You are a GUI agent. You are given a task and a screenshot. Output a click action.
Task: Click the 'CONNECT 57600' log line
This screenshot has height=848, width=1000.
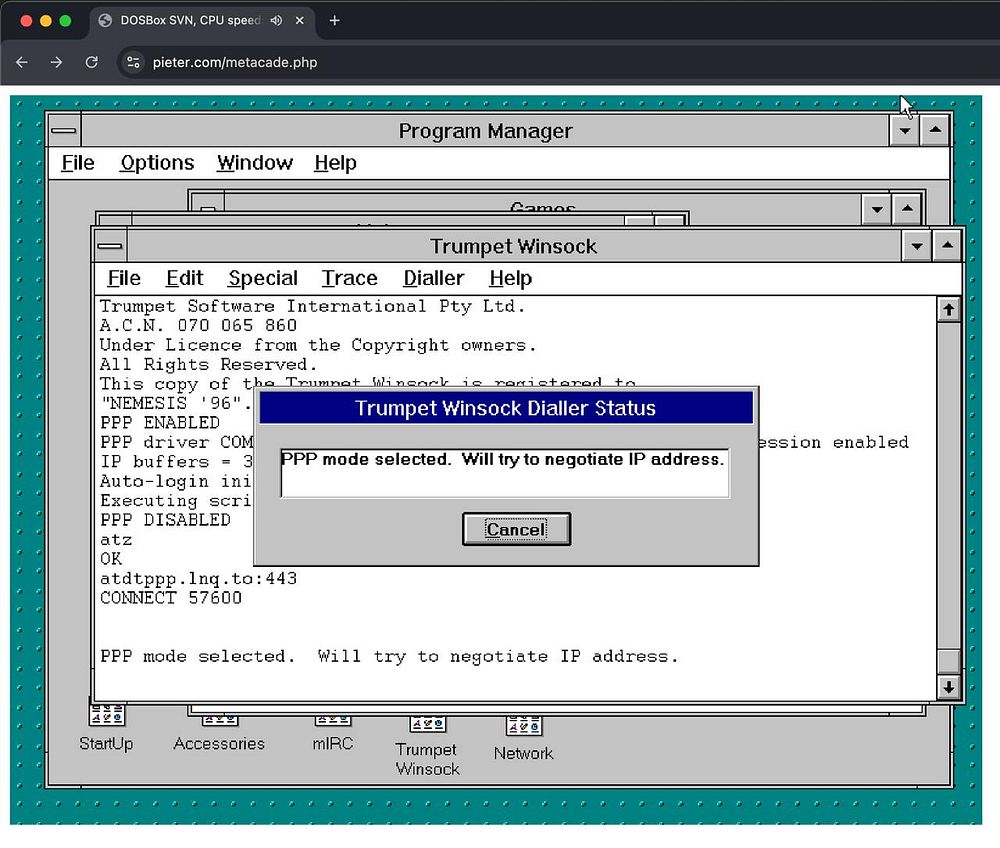171,598
